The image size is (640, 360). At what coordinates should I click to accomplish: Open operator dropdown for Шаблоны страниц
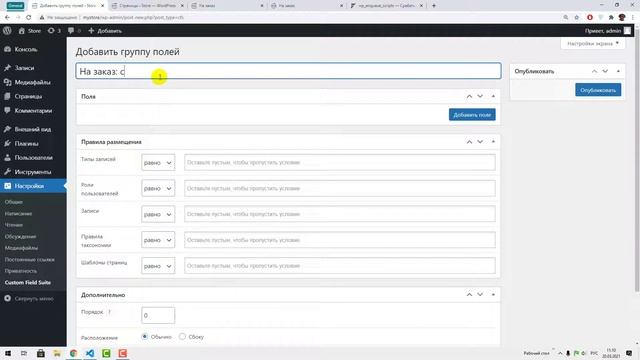tap(158, 266)
